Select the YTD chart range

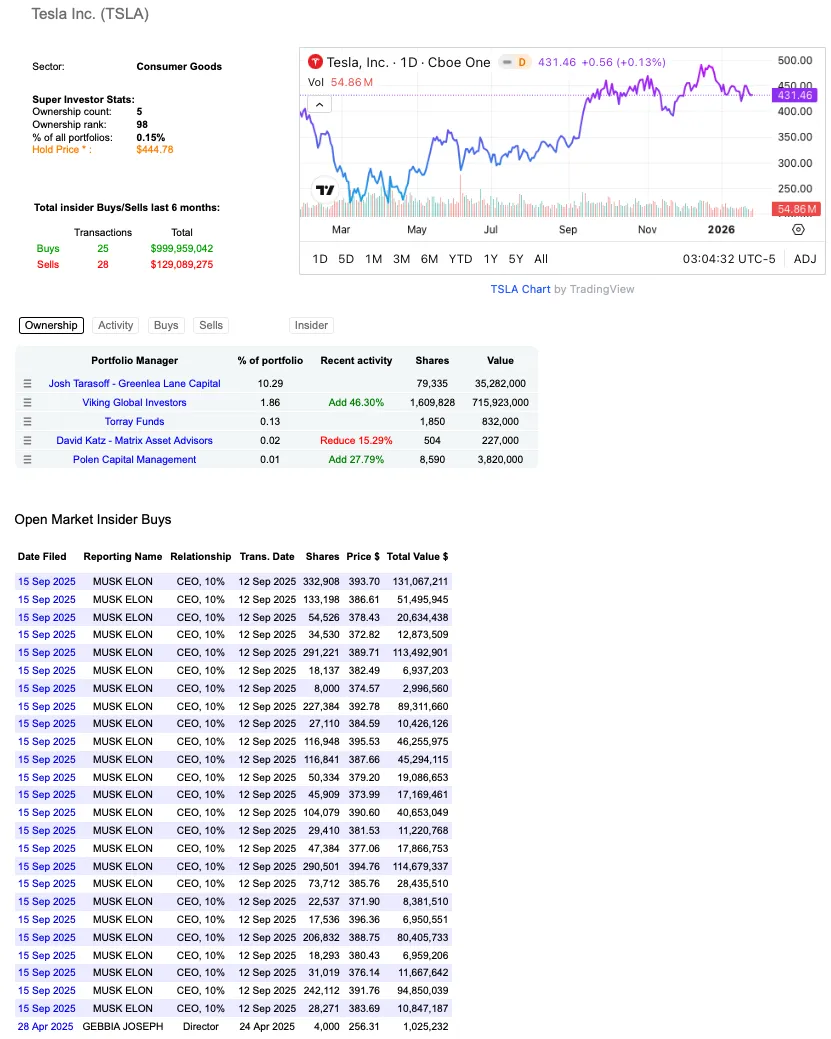461,259
